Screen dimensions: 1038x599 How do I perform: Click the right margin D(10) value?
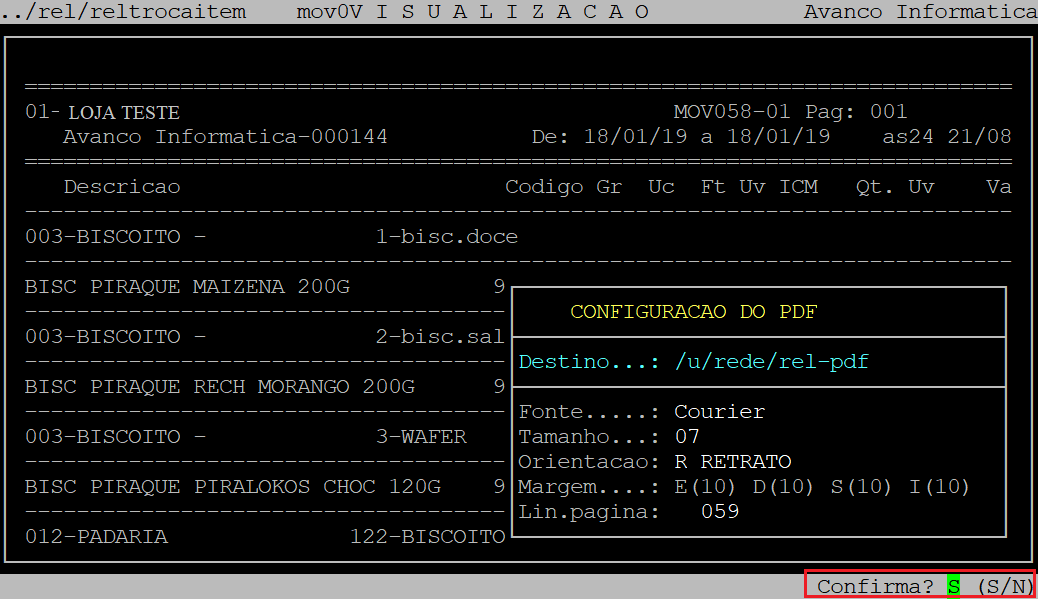coord(783,487)
